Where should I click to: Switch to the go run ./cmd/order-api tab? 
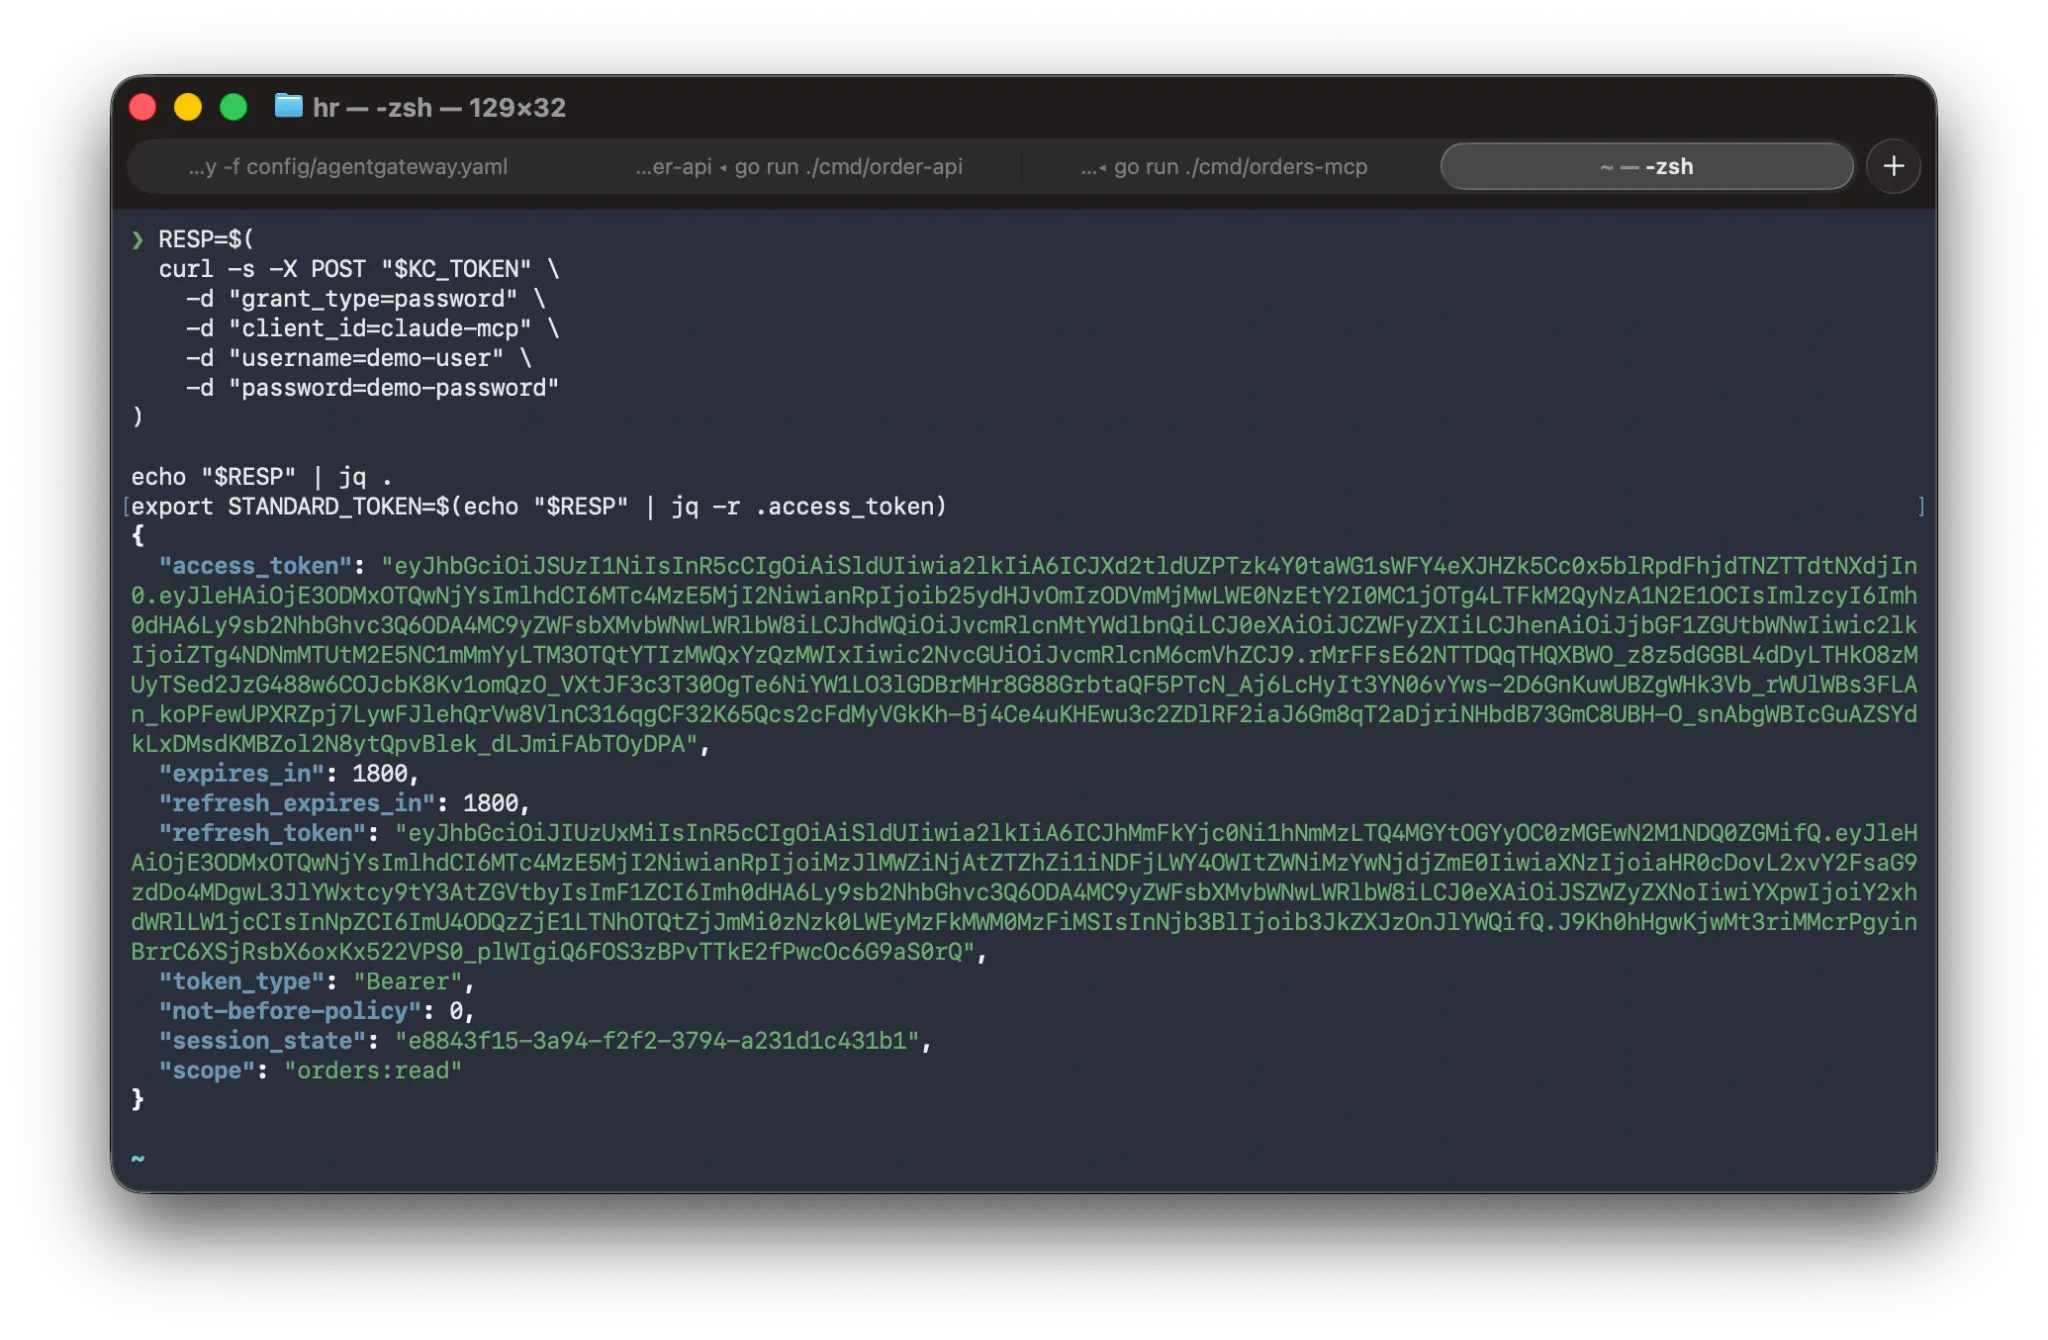pyautogui.click(x=798, y=166)
